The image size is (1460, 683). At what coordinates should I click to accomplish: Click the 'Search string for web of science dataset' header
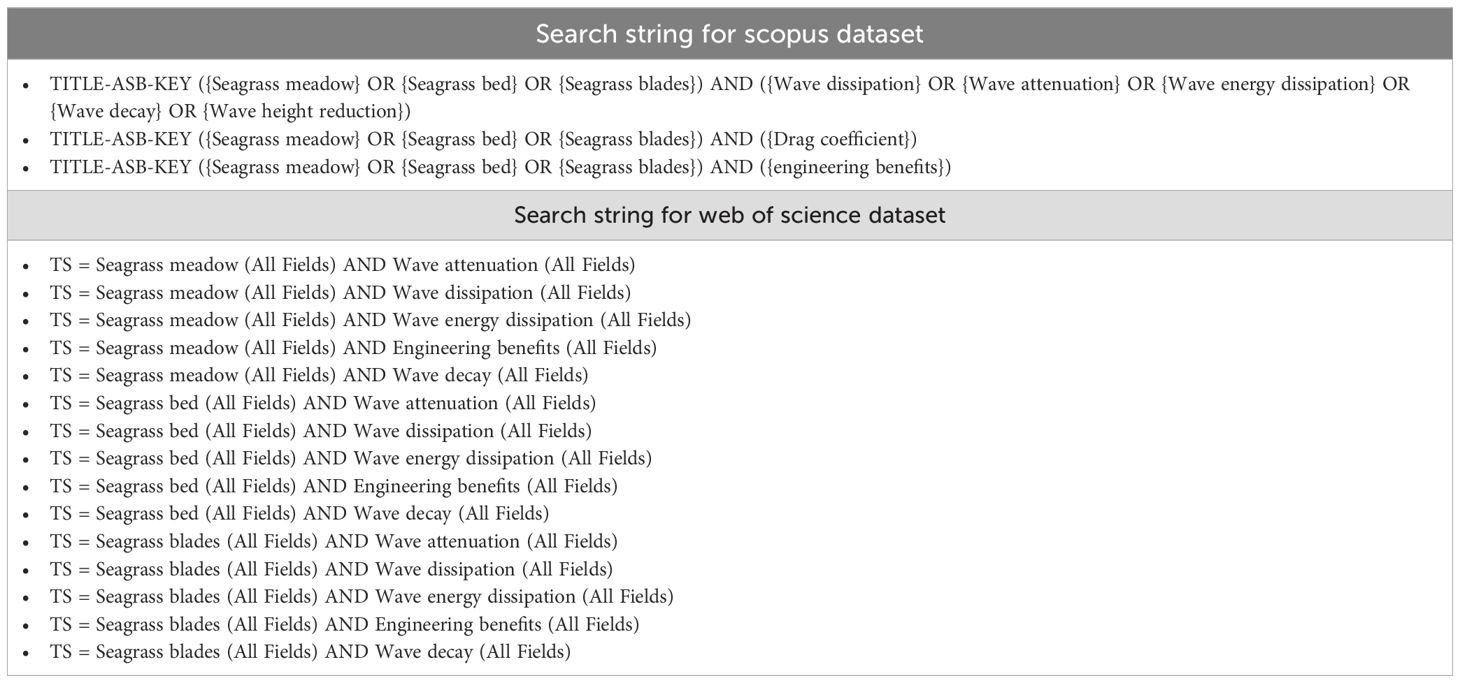click(x=729, y=215)
